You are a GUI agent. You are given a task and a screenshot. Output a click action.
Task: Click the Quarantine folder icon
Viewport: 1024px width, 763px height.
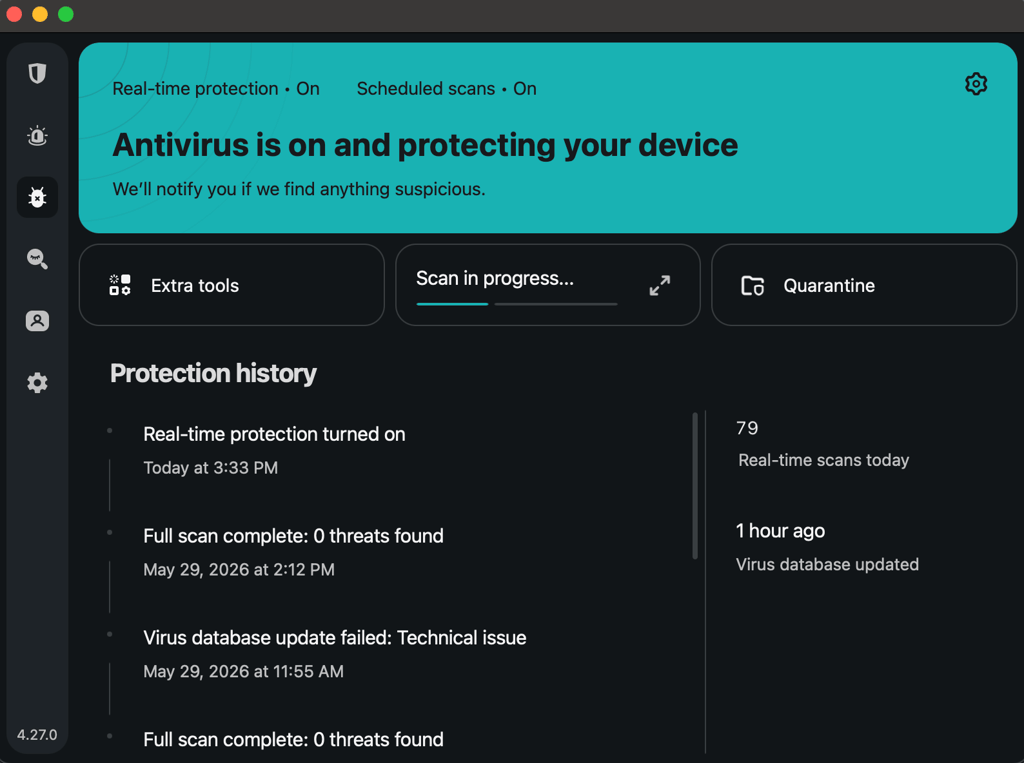point(752,285)
